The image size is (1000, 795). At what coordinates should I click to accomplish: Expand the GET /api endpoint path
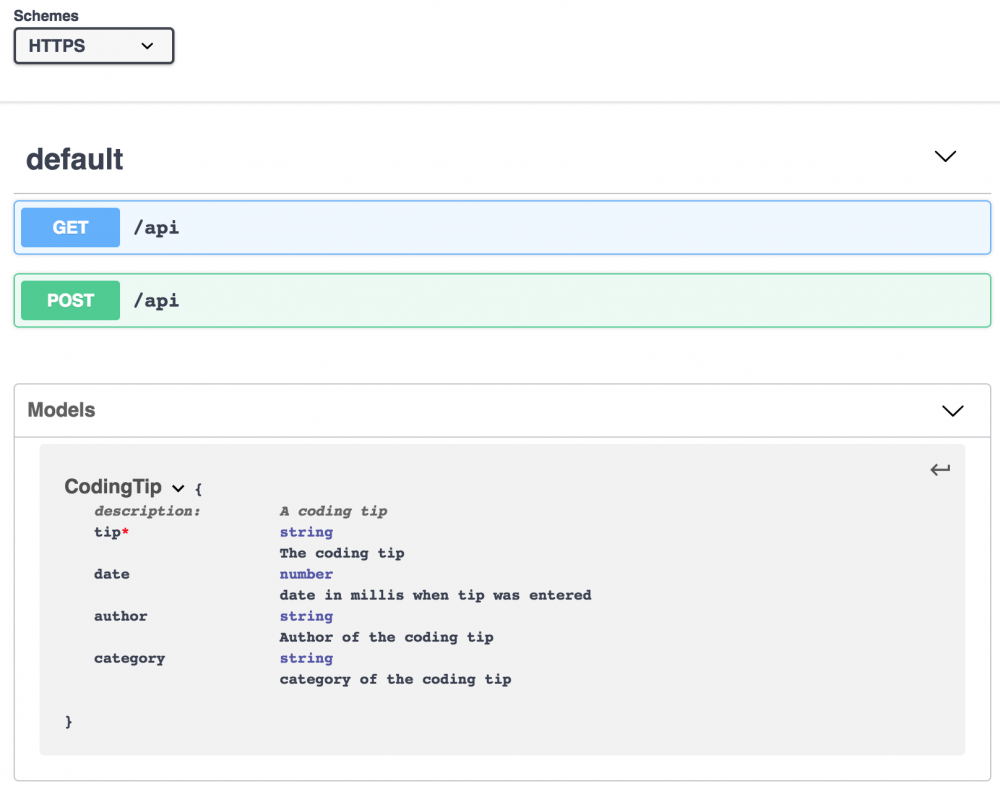[156, 228]
